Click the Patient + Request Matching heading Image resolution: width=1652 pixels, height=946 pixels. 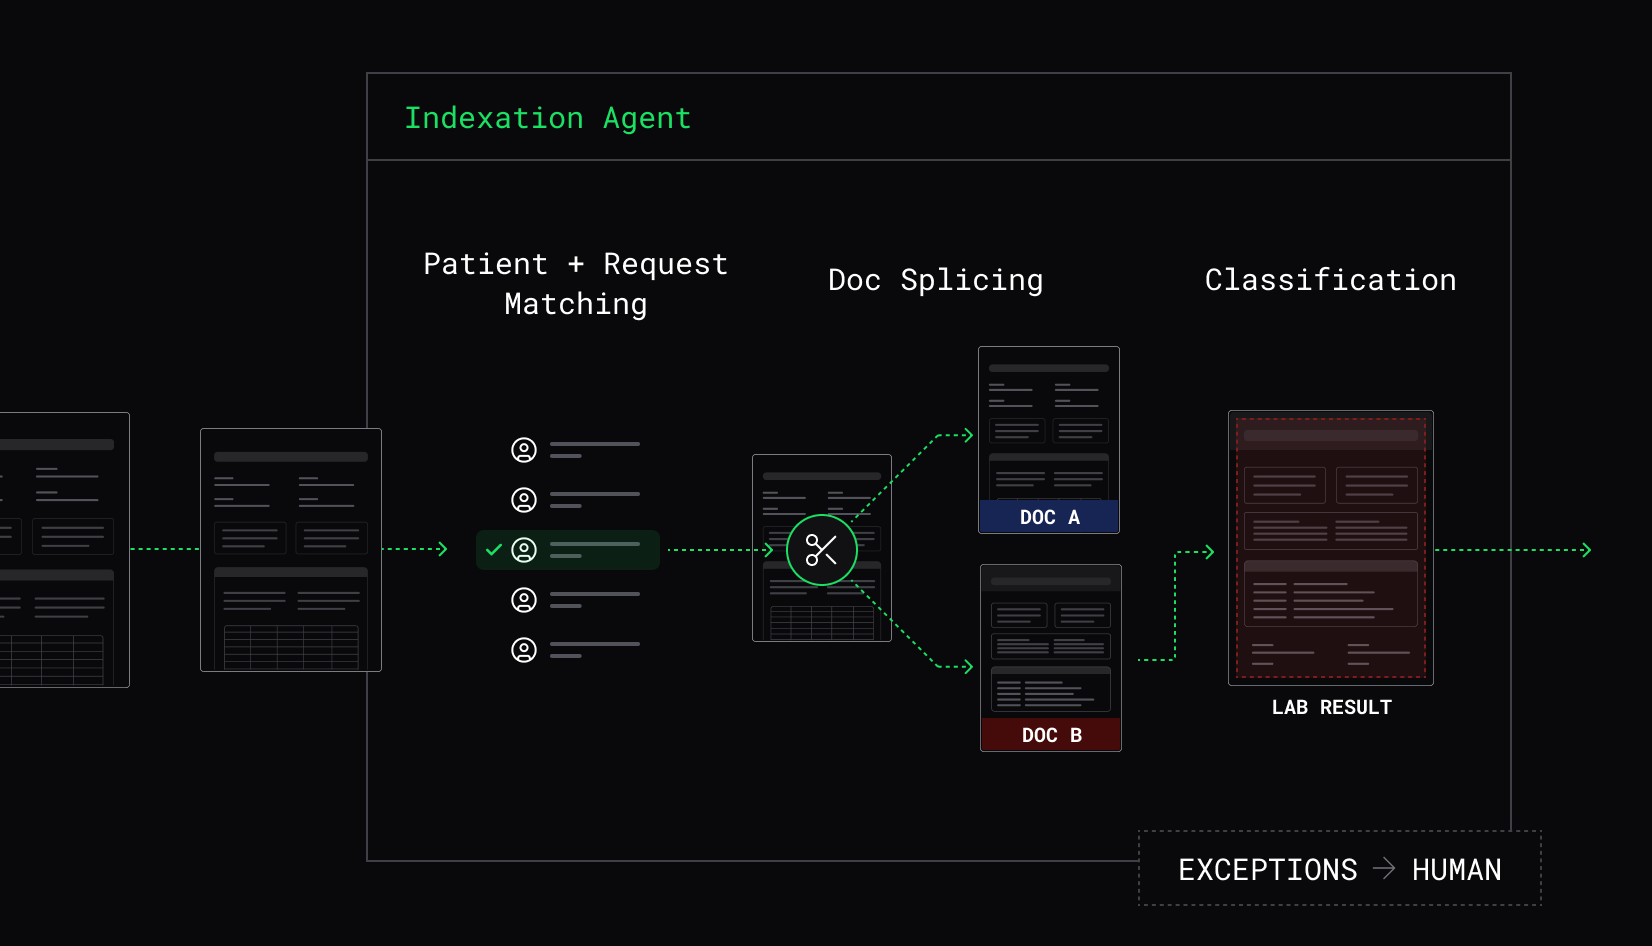[x=576, y=284]
